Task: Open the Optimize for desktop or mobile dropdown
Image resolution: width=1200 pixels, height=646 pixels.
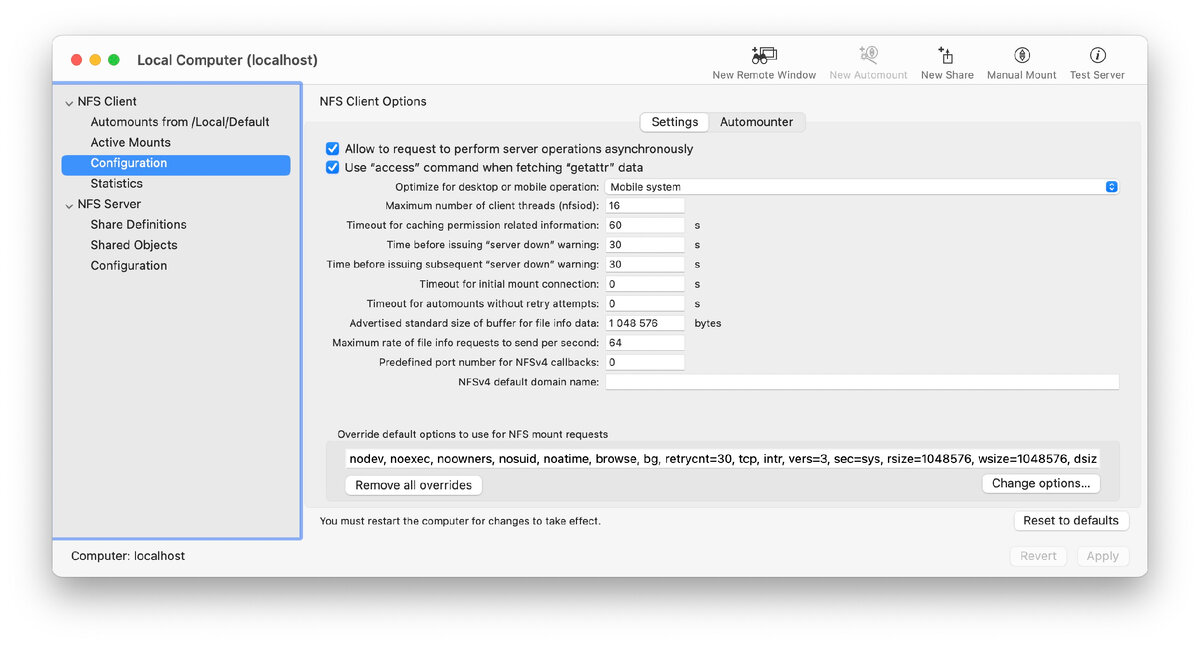Action: pyautogui.click(x=861, y=187)
